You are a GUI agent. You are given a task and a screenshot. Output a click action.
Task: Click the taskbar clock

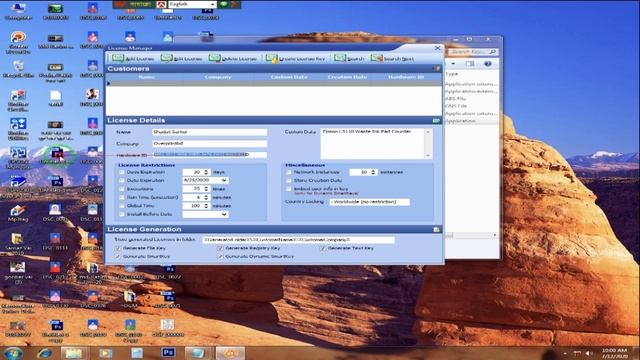(614, 353)
